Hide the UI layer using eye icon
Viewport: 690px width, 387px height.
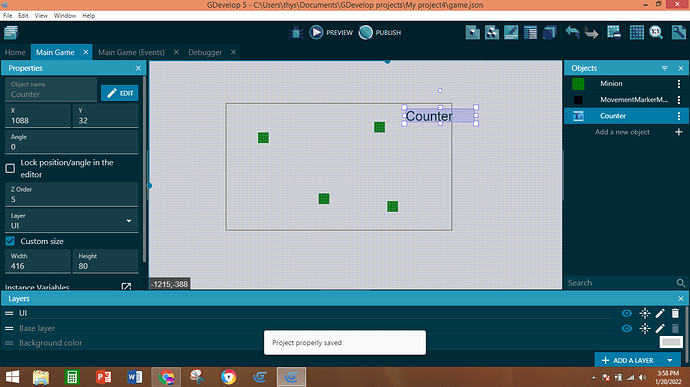click(x=627, y=313)
